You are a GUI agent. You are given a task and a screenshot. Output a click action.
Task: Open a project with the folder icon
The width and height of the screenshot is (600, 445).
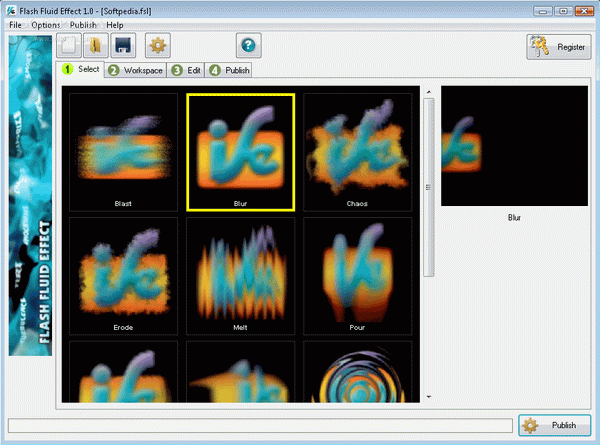click(96, 46)
